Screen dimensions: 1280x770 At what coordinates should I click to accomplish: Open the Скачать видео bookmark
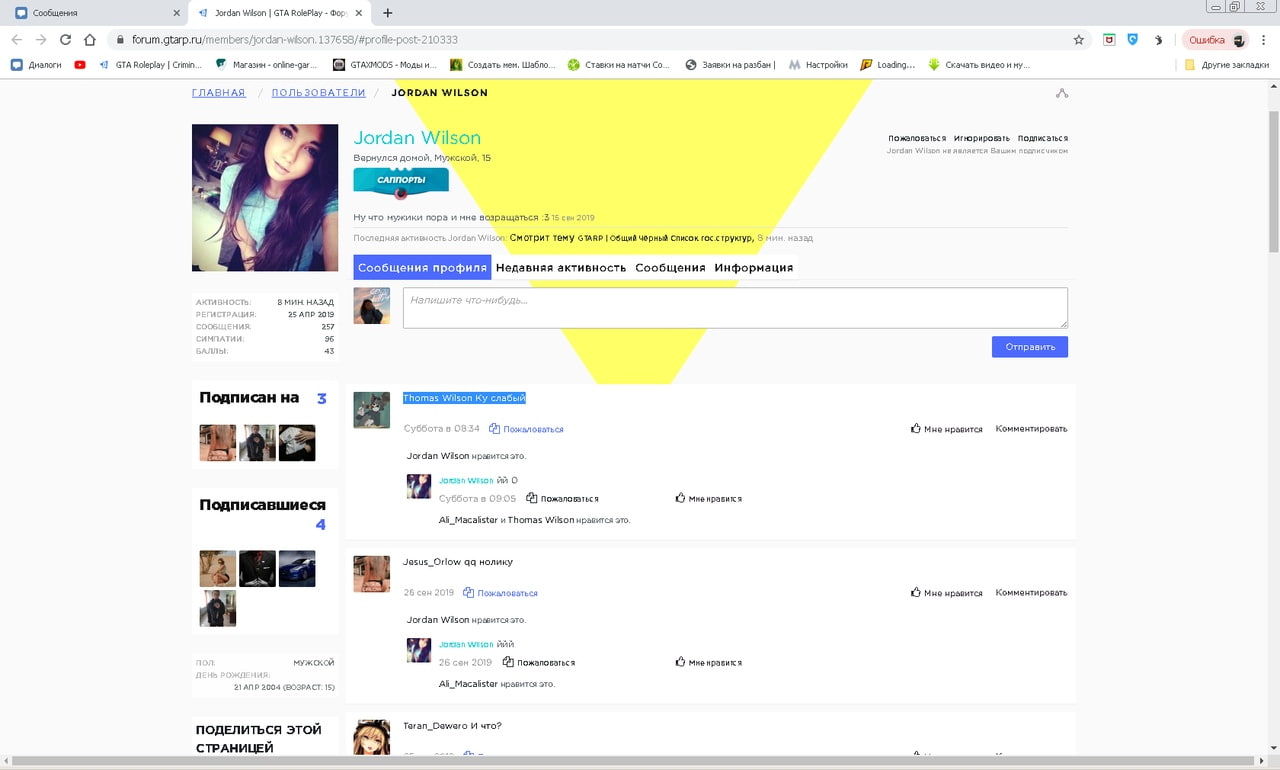coord(979,65)
